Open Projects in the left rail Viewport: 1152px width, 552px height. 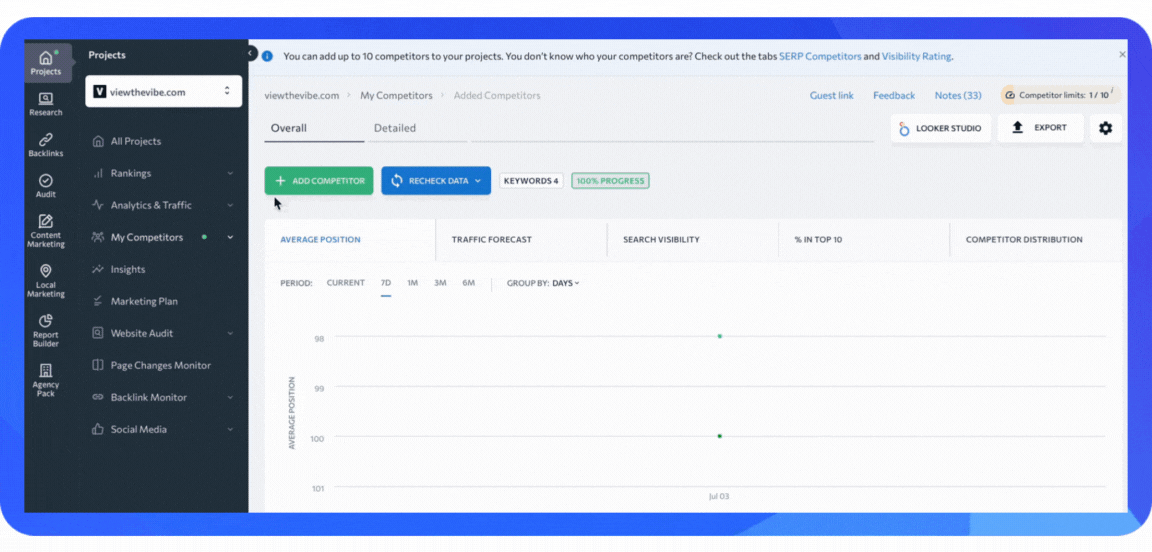(46, 62)
